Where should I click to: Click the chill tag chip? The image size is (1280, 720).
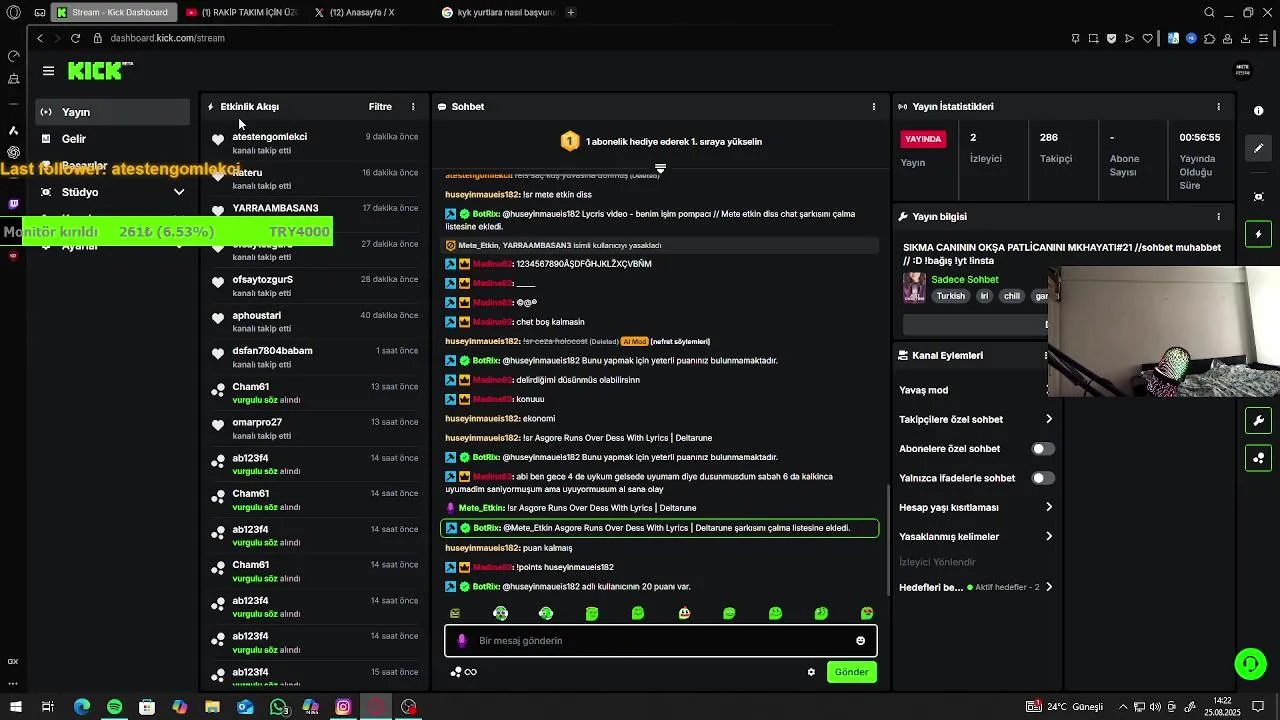(1012, 296)
